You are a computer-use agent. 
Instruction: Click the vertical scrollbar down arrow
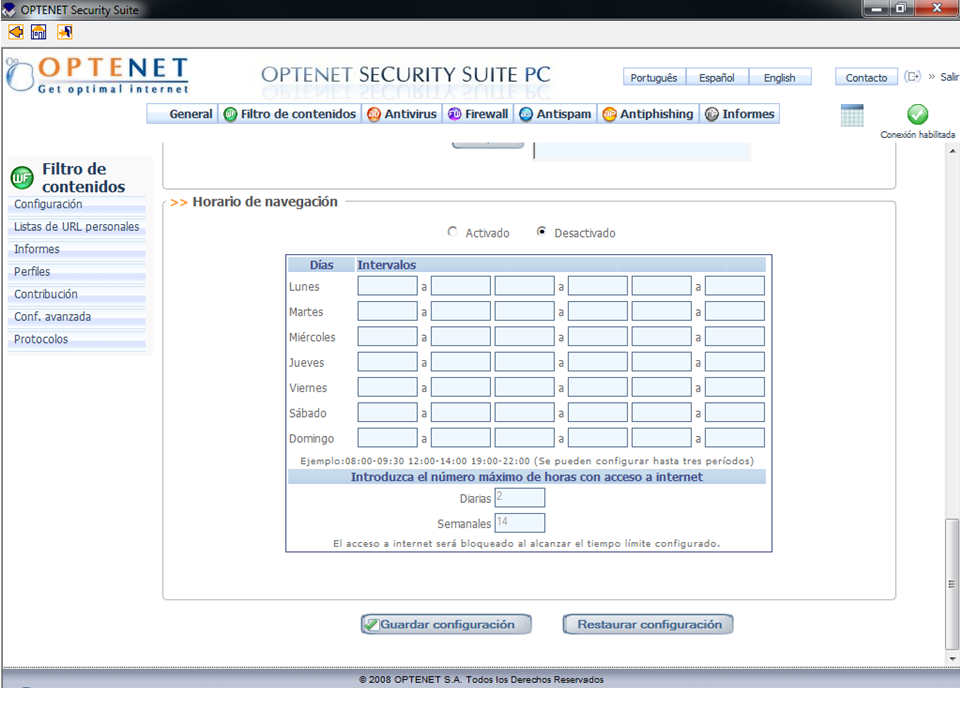coord(952,658)
